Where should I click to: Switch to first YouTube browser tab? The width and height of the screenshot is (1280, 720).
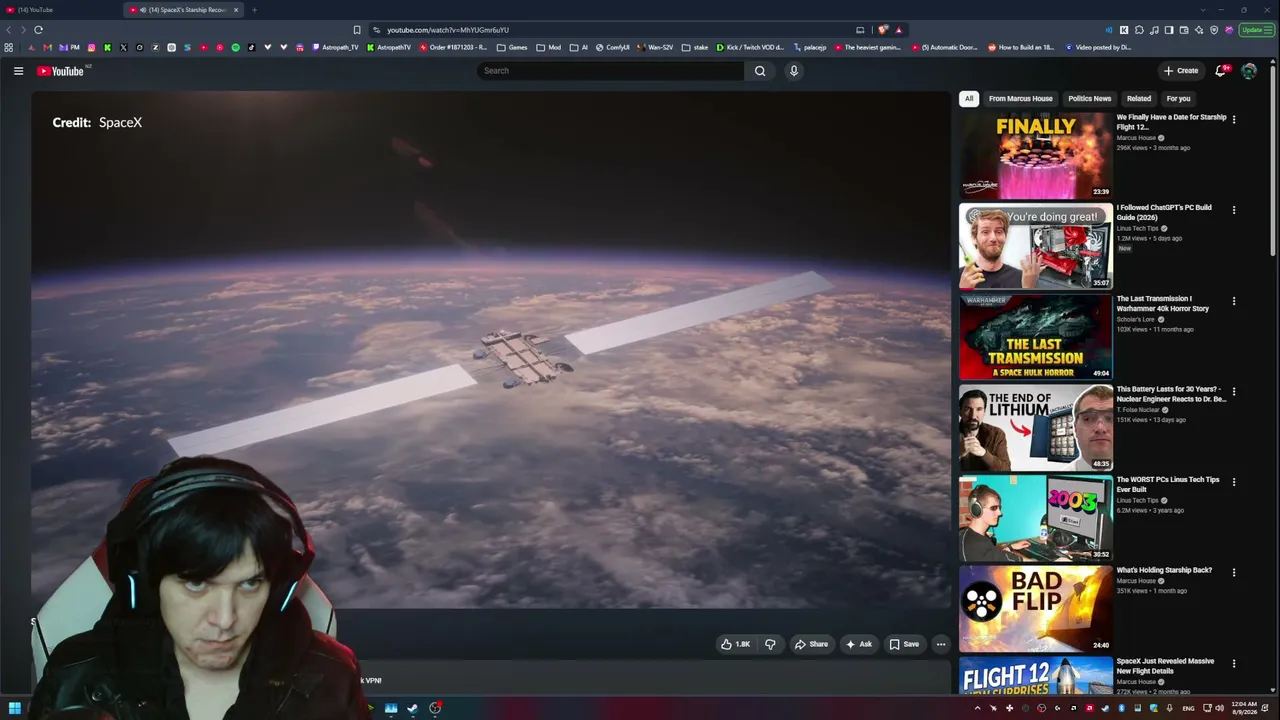(60, 10)
